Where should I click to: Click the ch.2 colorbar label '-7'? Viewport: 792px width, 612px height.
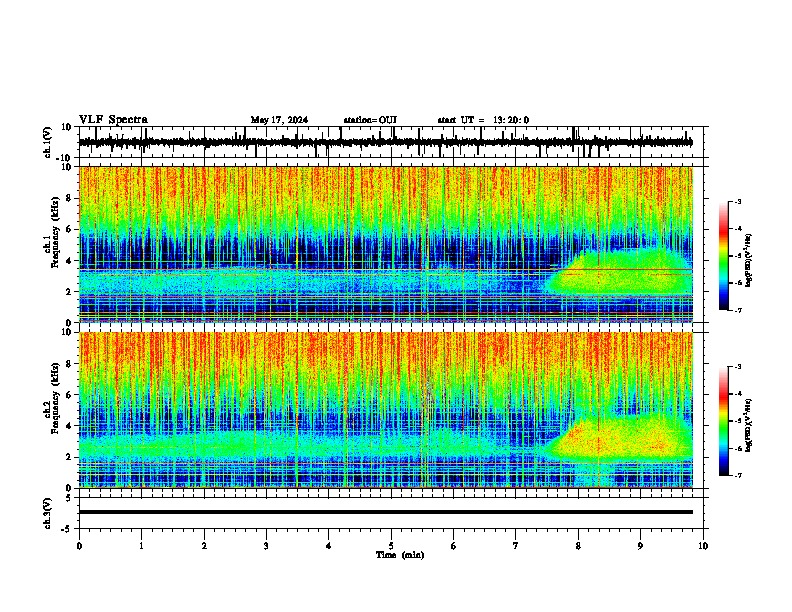(737, 475)
